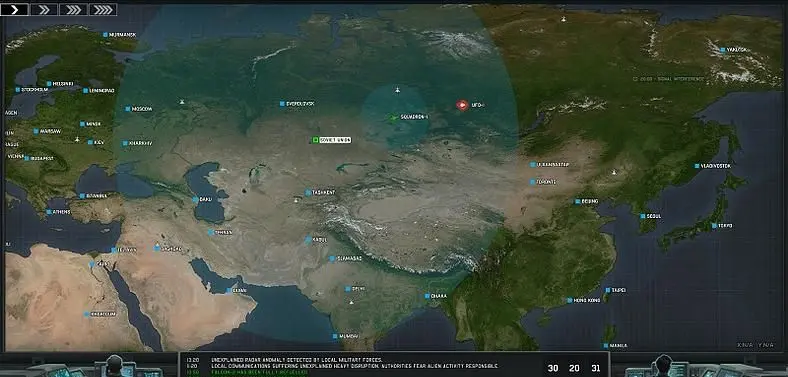Set game speed to single arrow
Viewport: 788px width, 377px height.
pos(15,10)
